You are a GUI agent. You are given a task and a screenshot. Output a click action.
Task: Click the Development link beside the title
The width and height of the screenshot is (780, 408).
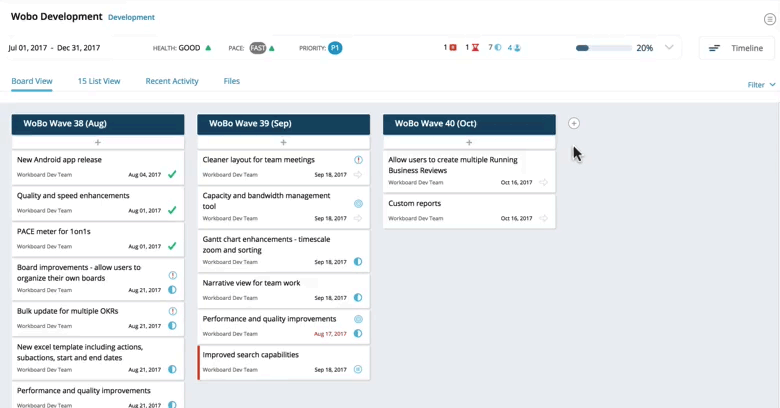(131, 17)
